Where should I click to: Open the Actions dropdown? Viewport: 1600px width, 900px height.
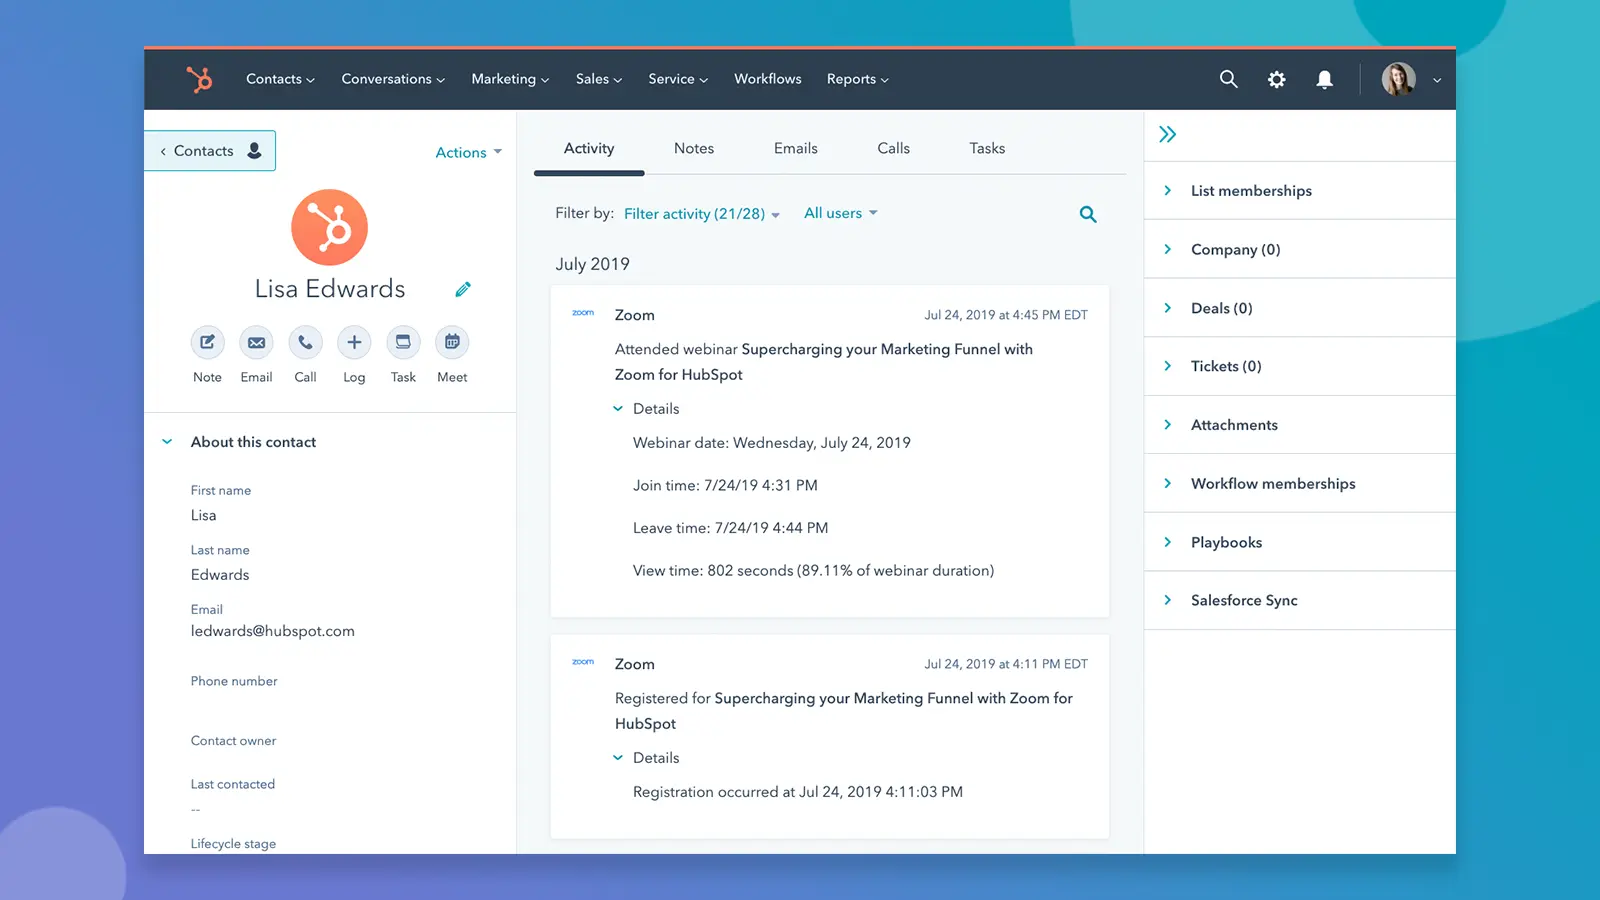pos(469,152)
